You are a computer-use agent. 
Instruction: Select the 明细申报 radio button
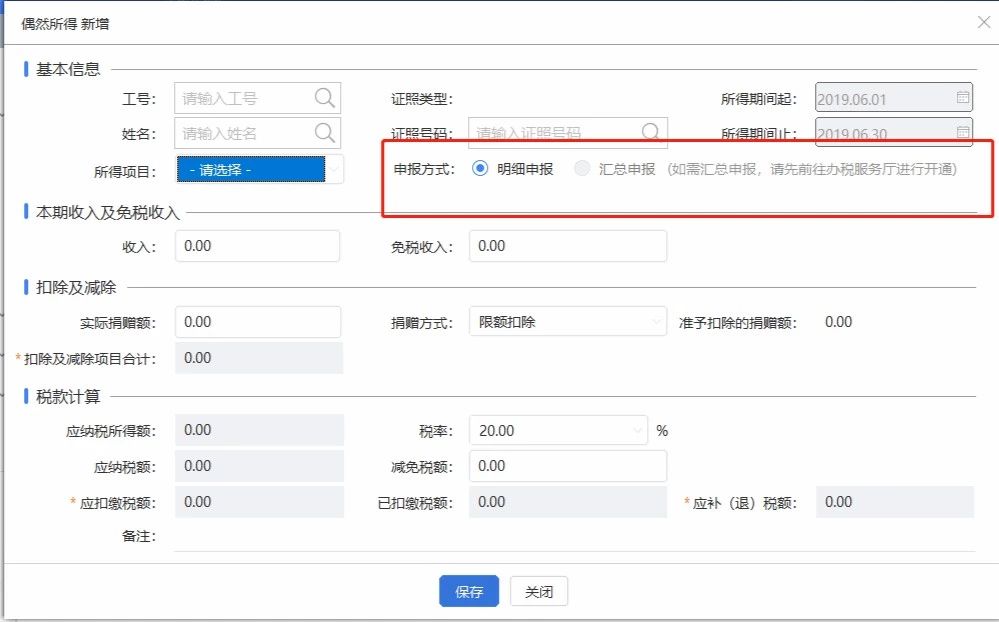click(482, 169)
